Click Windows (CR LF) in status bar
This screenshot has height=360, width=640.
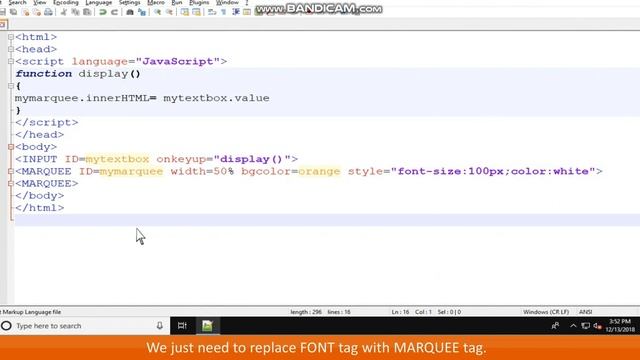pos(546,312)
